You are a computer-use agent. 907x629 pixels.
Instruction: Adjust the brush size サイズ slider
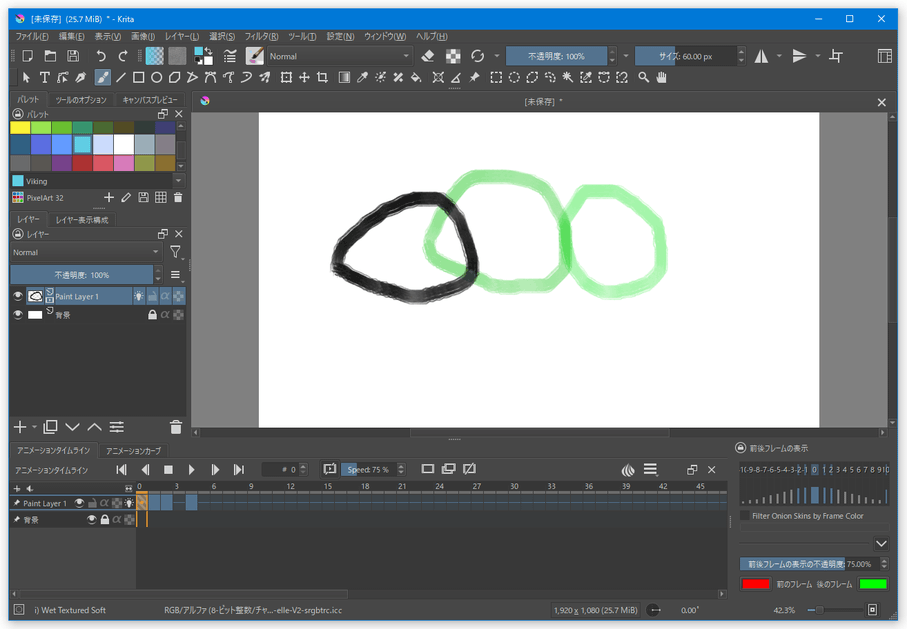685,56
